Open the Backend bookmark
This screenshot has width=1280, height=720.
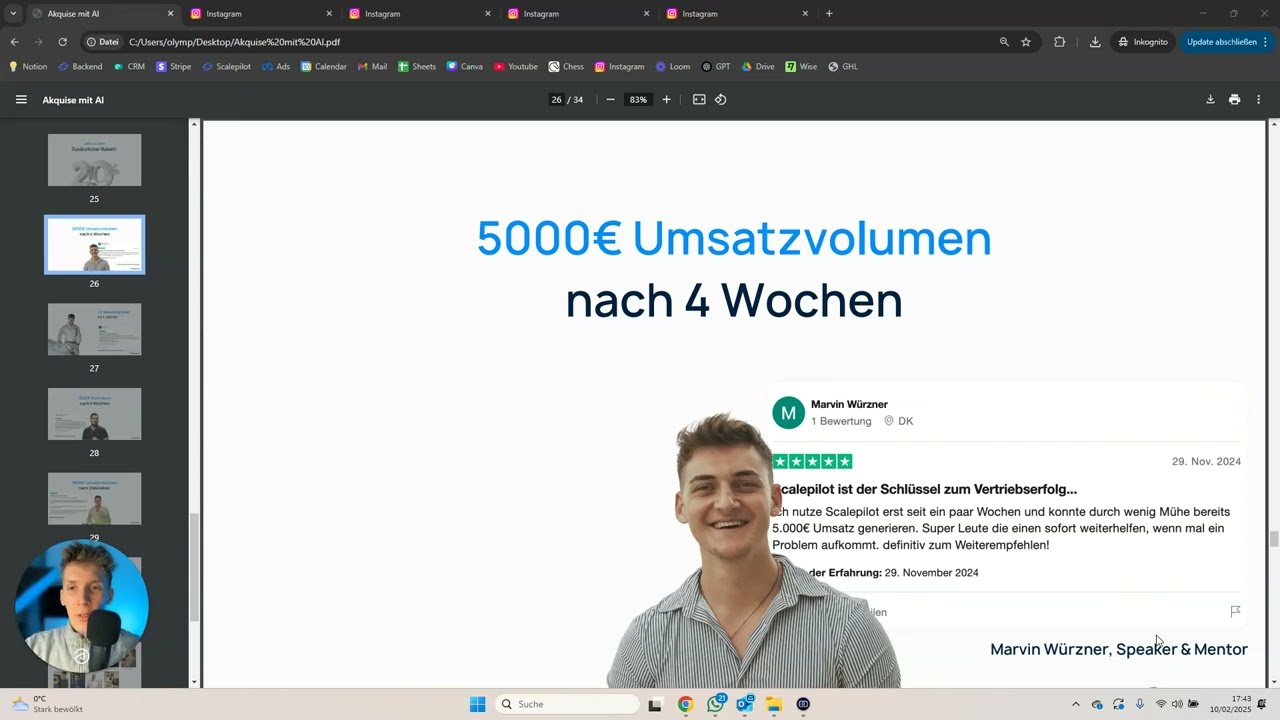[x=80, y=67]
